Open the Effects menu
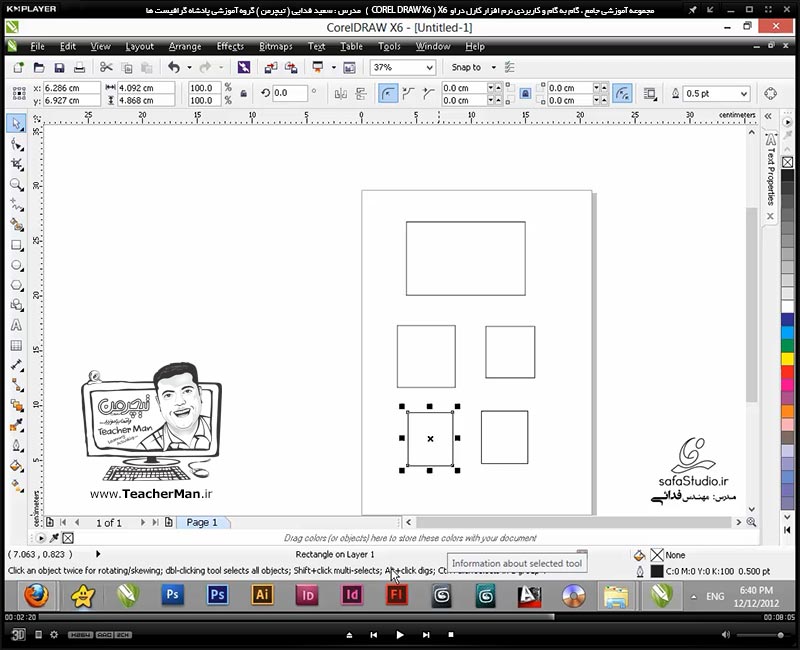This screenshot has width=800, height=650. coord(230,46)
